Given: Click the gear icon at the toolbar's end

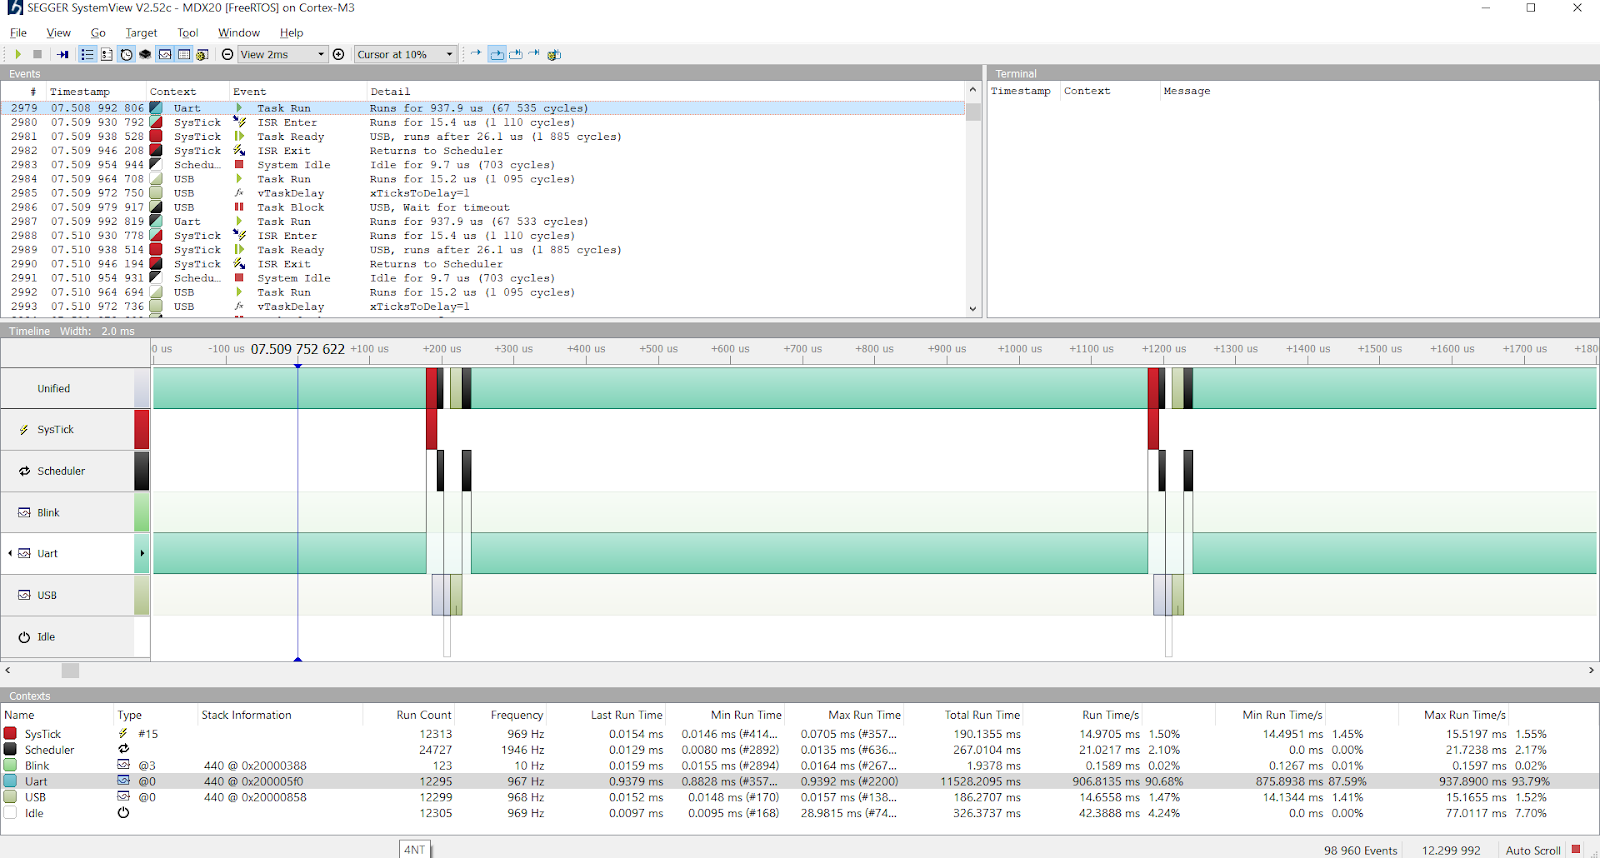Looking at the screenshot, I should [x=554, y=54].
